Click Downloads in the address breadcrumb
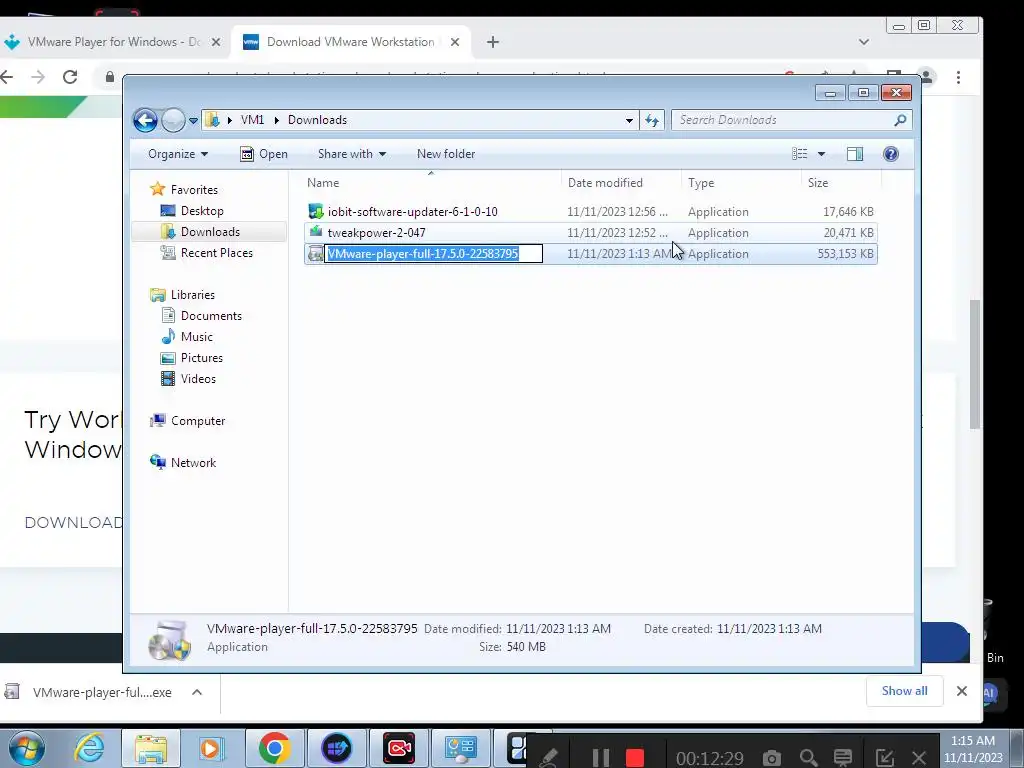The image size is (1024, 768). pos(317,120)
